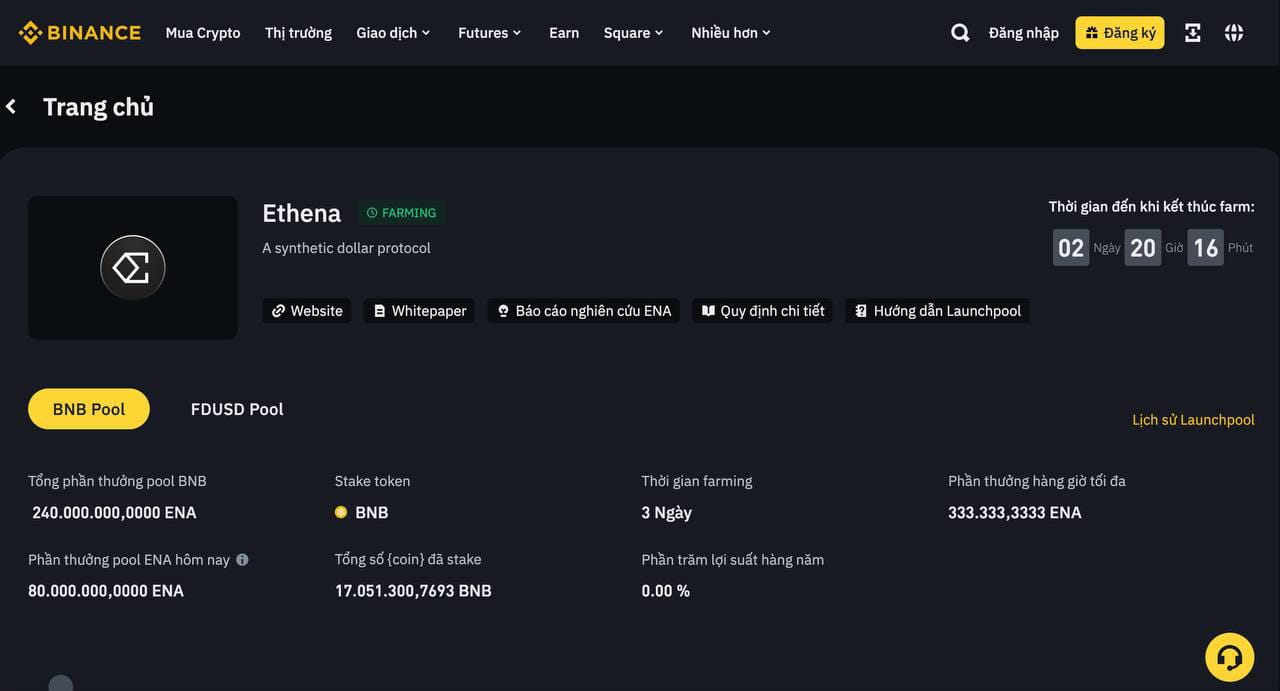Open the search icon in the navbar

coord(959,32)
